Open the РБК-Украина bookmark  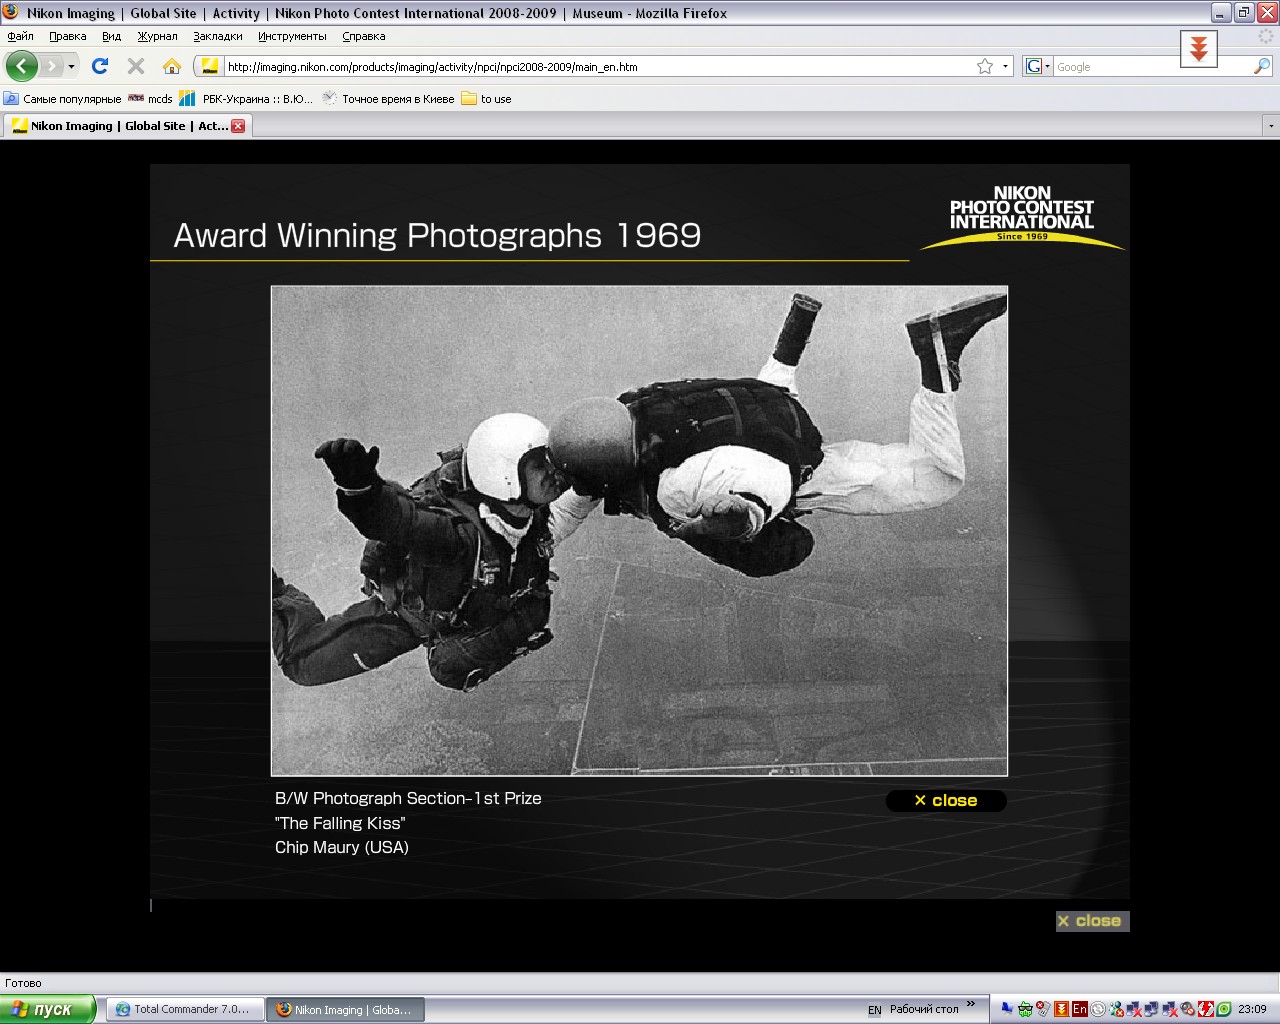click(246, 99)
